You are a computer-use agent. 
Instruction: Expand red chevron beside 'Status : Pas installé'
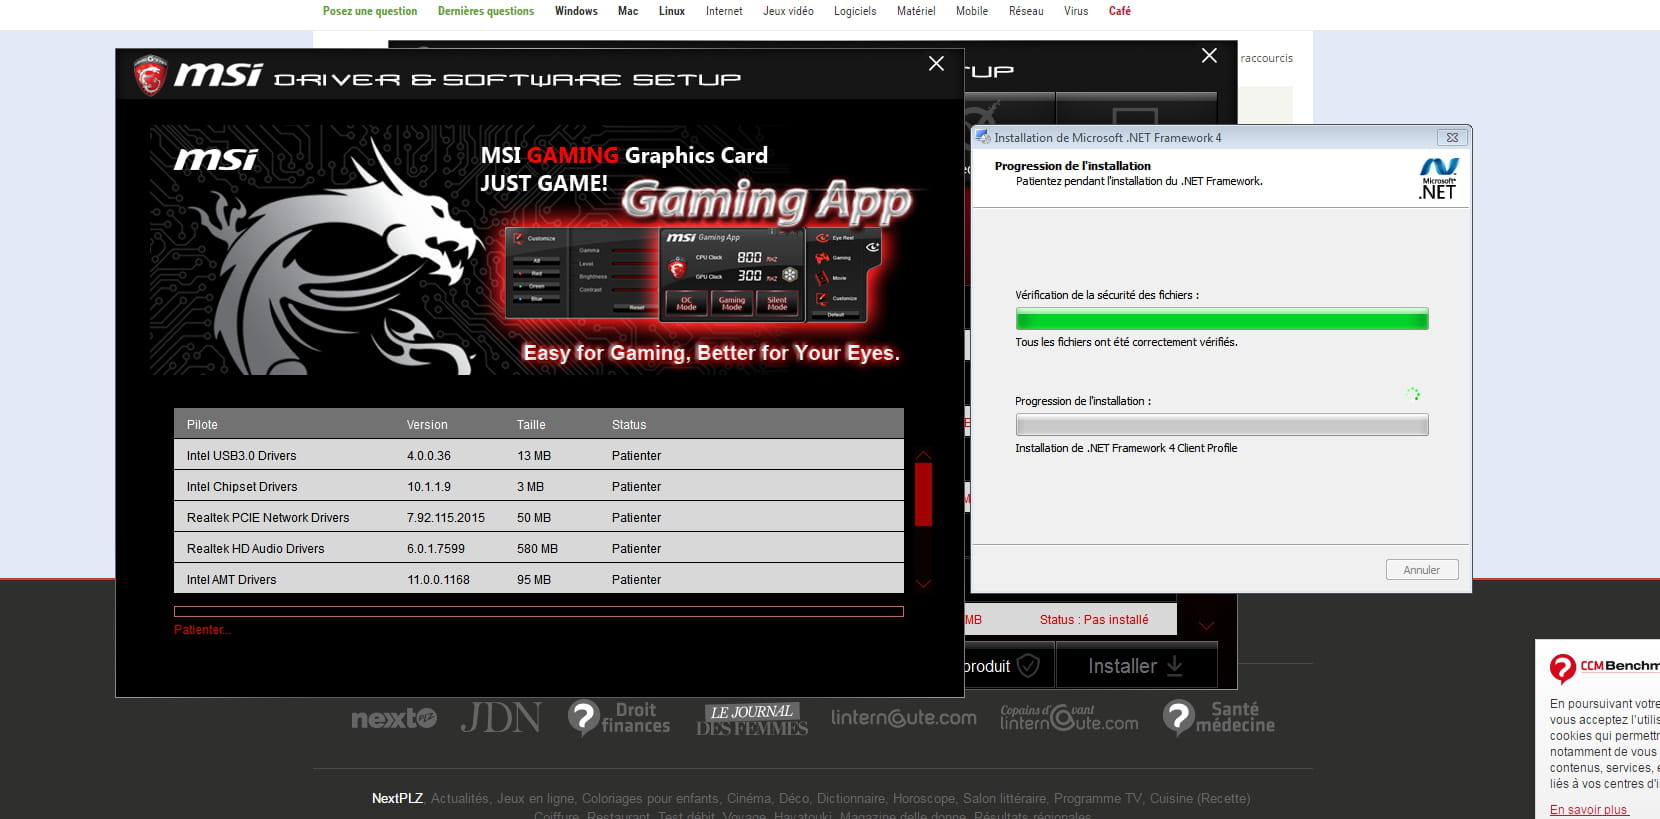pos(1207,626)
